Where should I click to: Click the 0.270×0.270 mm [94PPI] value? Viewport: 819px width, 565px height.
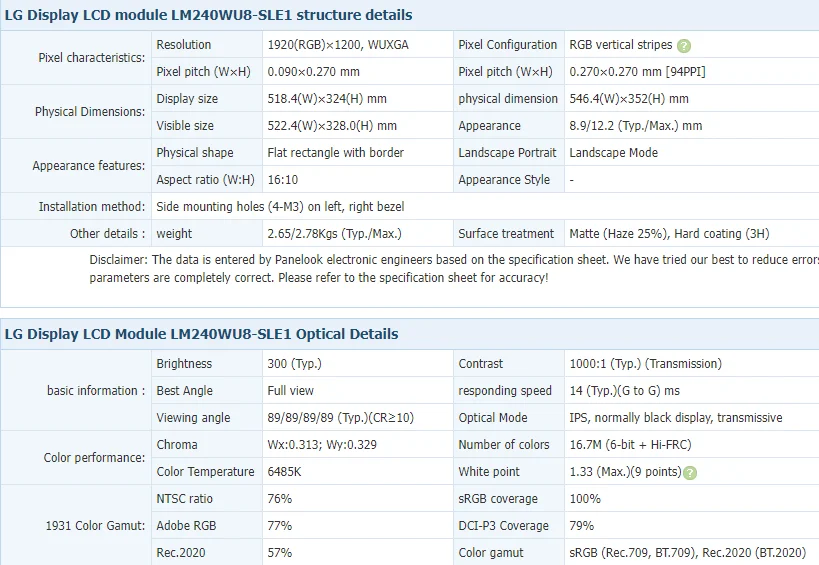(x=637, y=72)
